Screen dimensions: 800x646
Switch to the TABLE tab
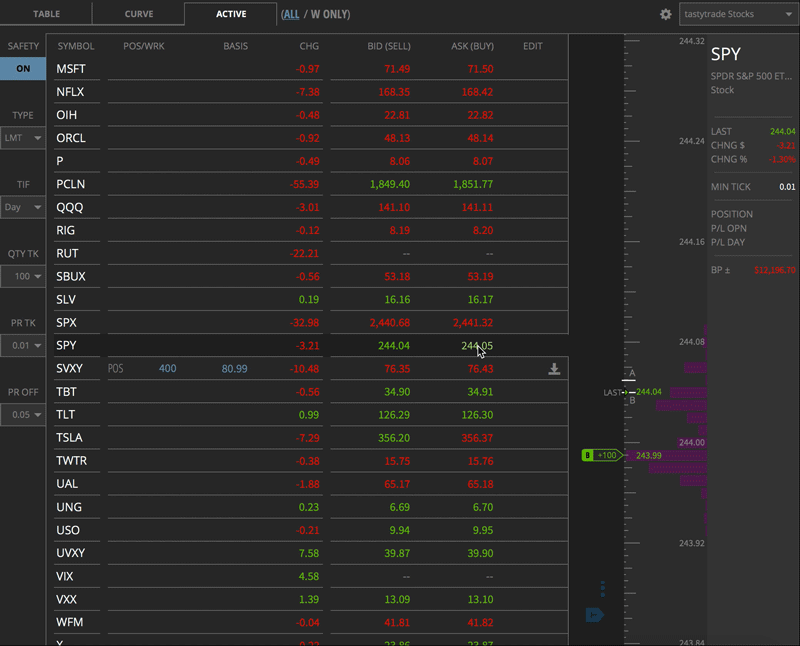pos(46,14)
